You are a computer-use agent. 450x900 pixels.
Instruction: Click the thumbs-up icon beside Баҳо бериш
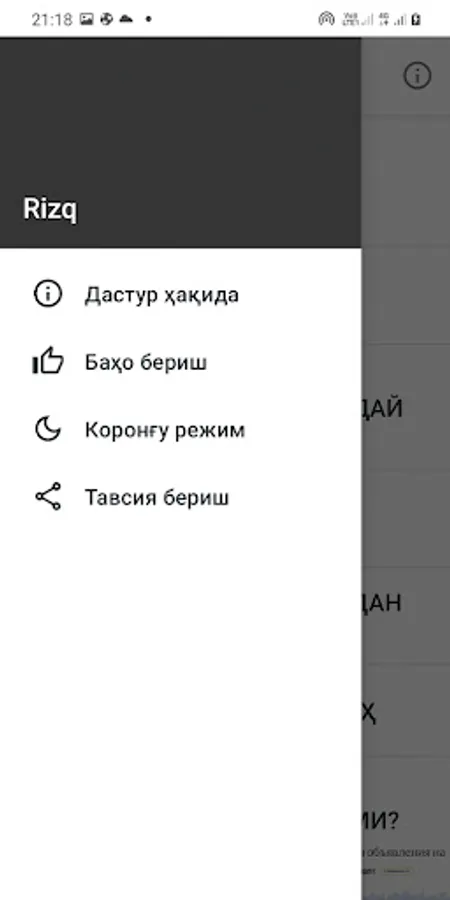(48, 362)
